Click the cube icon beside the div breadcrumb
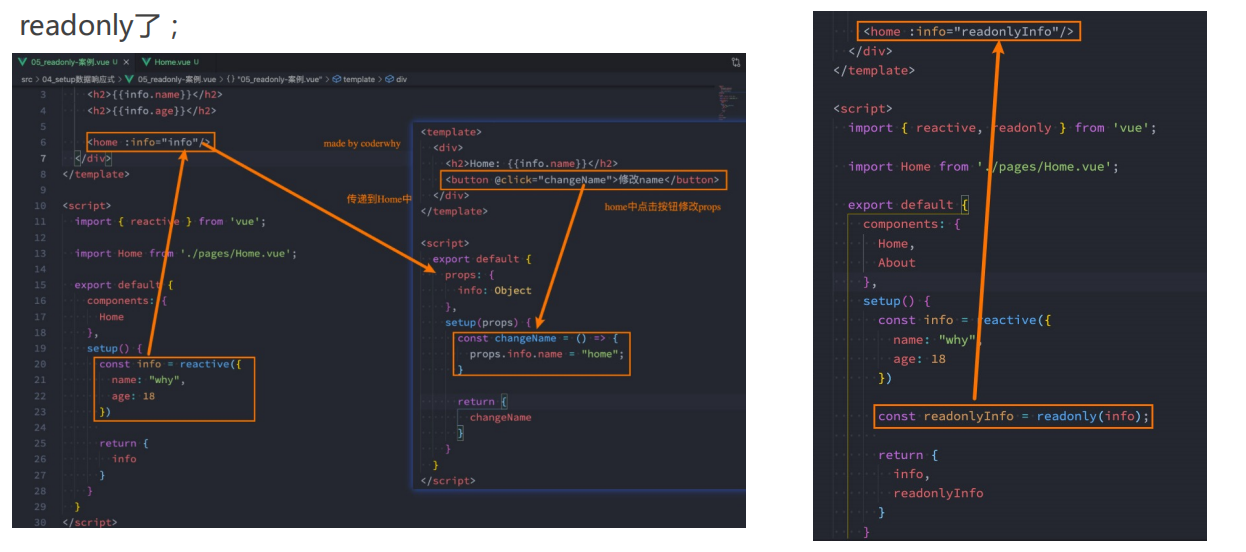1246x552 pixels. point(390,78)
